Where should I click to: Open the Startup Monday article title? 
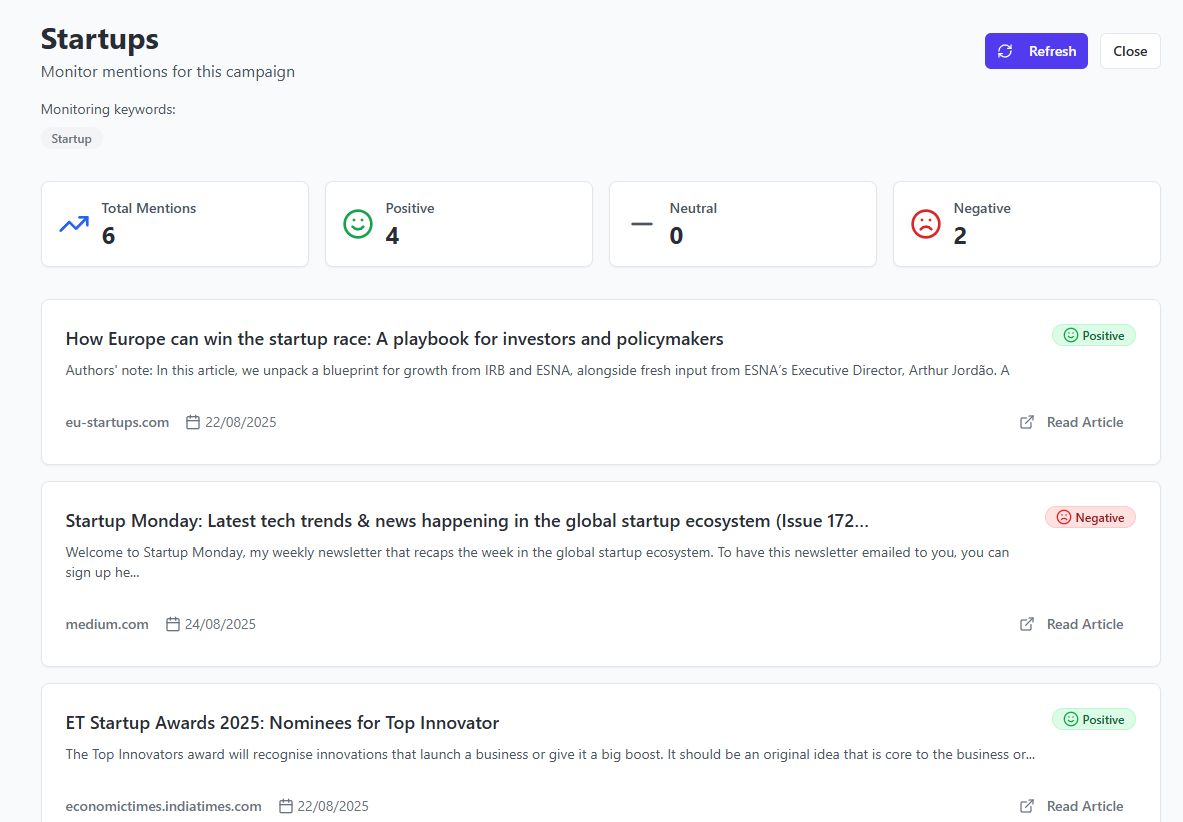click(x=466, y=520)
